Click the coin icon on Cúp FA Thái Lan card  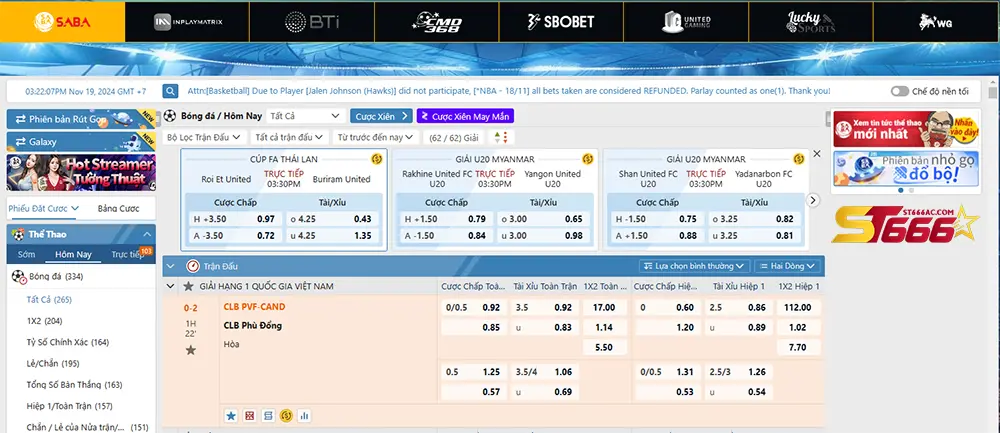tap(376, 159)
